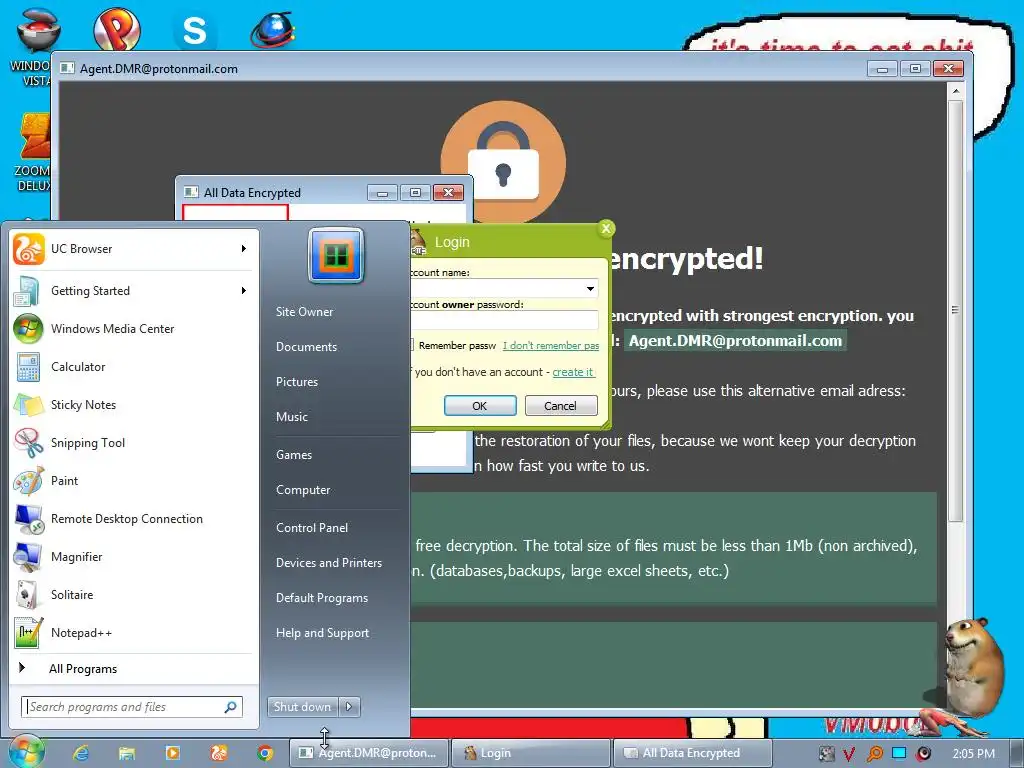Open UC Browser taskbar icon
This screenshot has height=768, width=1024.
click(219, 753)
